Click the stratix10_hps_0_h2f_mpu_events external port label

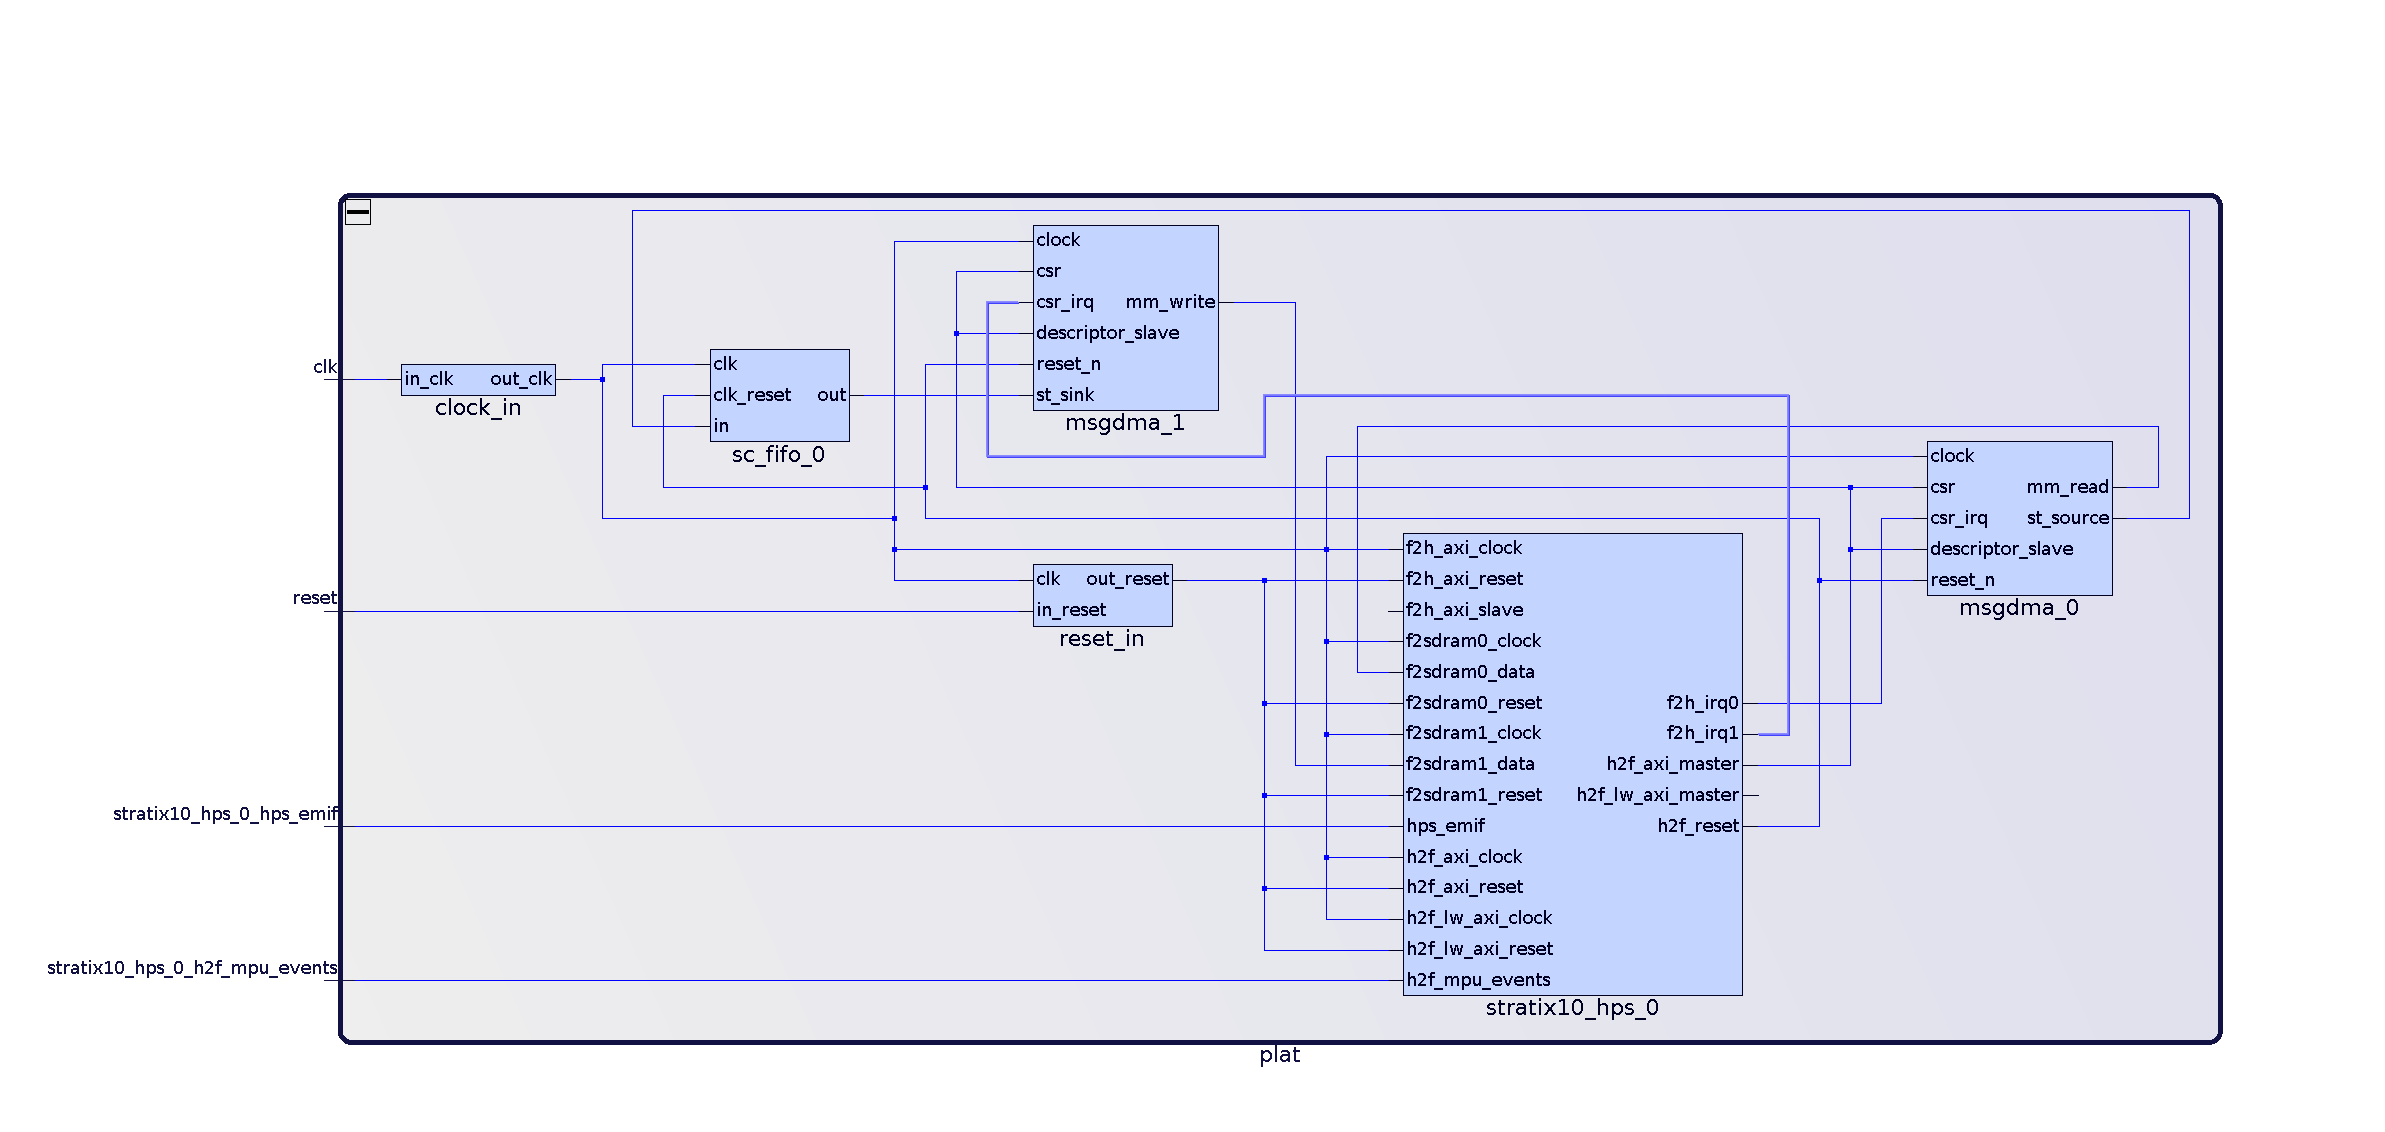(x=192, y=968)
